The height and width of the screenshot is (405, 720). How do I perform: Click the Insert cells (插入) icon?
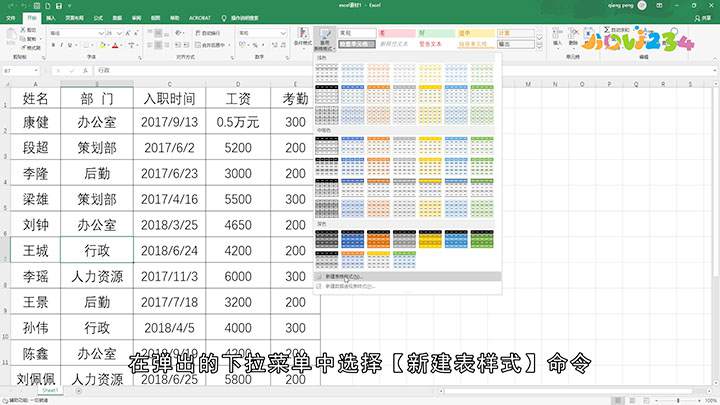(557, 37)
